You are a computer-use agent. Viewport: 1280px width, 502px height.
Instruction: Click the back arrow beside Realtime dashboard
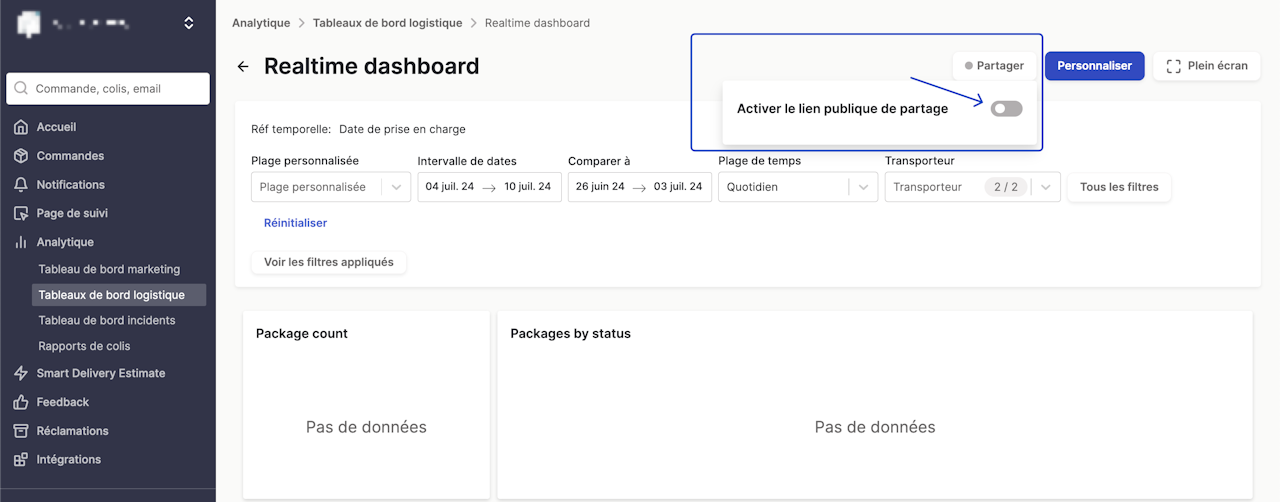(x=243, y=67)
